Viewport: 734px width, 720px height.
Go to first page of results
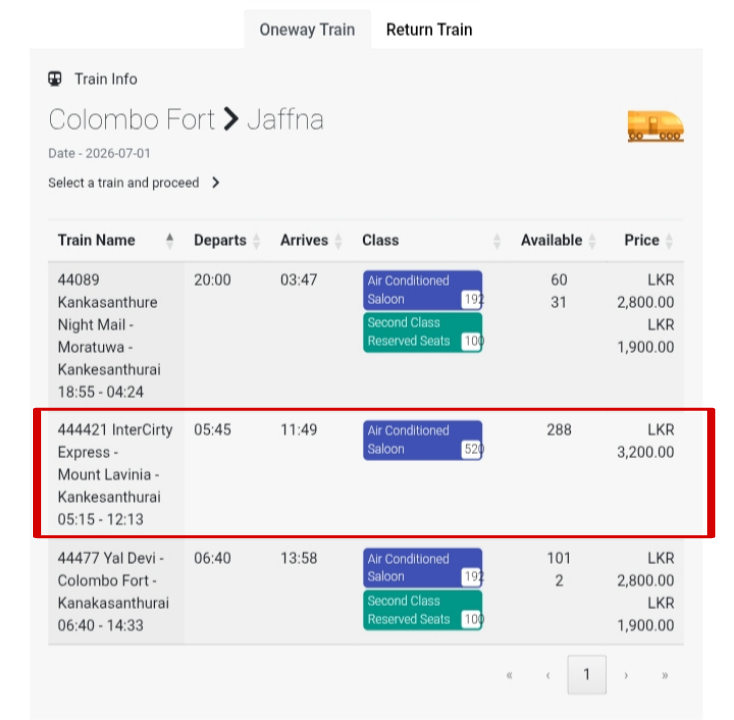click(509, 675)
